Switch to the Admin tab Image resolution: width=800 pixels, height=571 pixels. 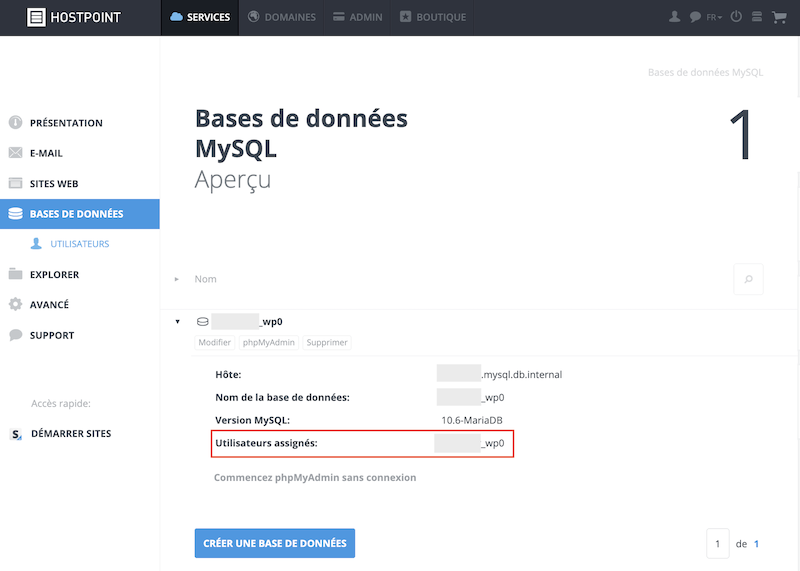357,17
